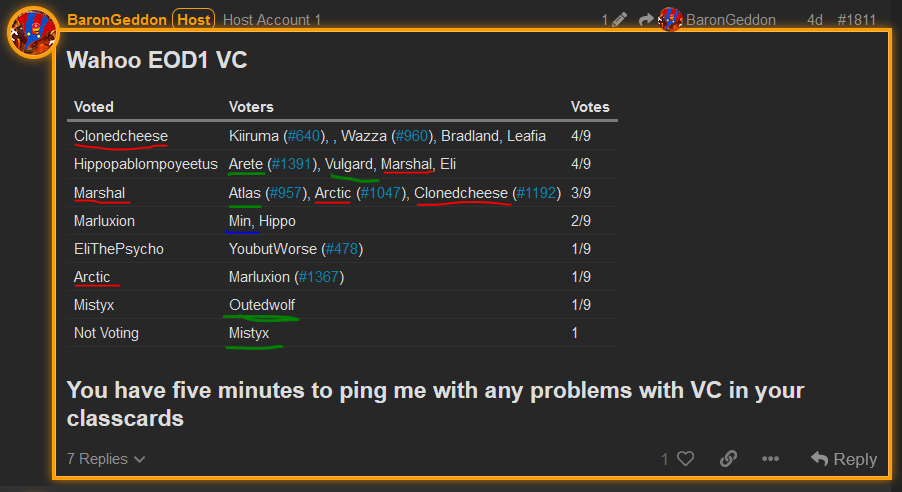Click the pencil edit history icon

point(619,20)
